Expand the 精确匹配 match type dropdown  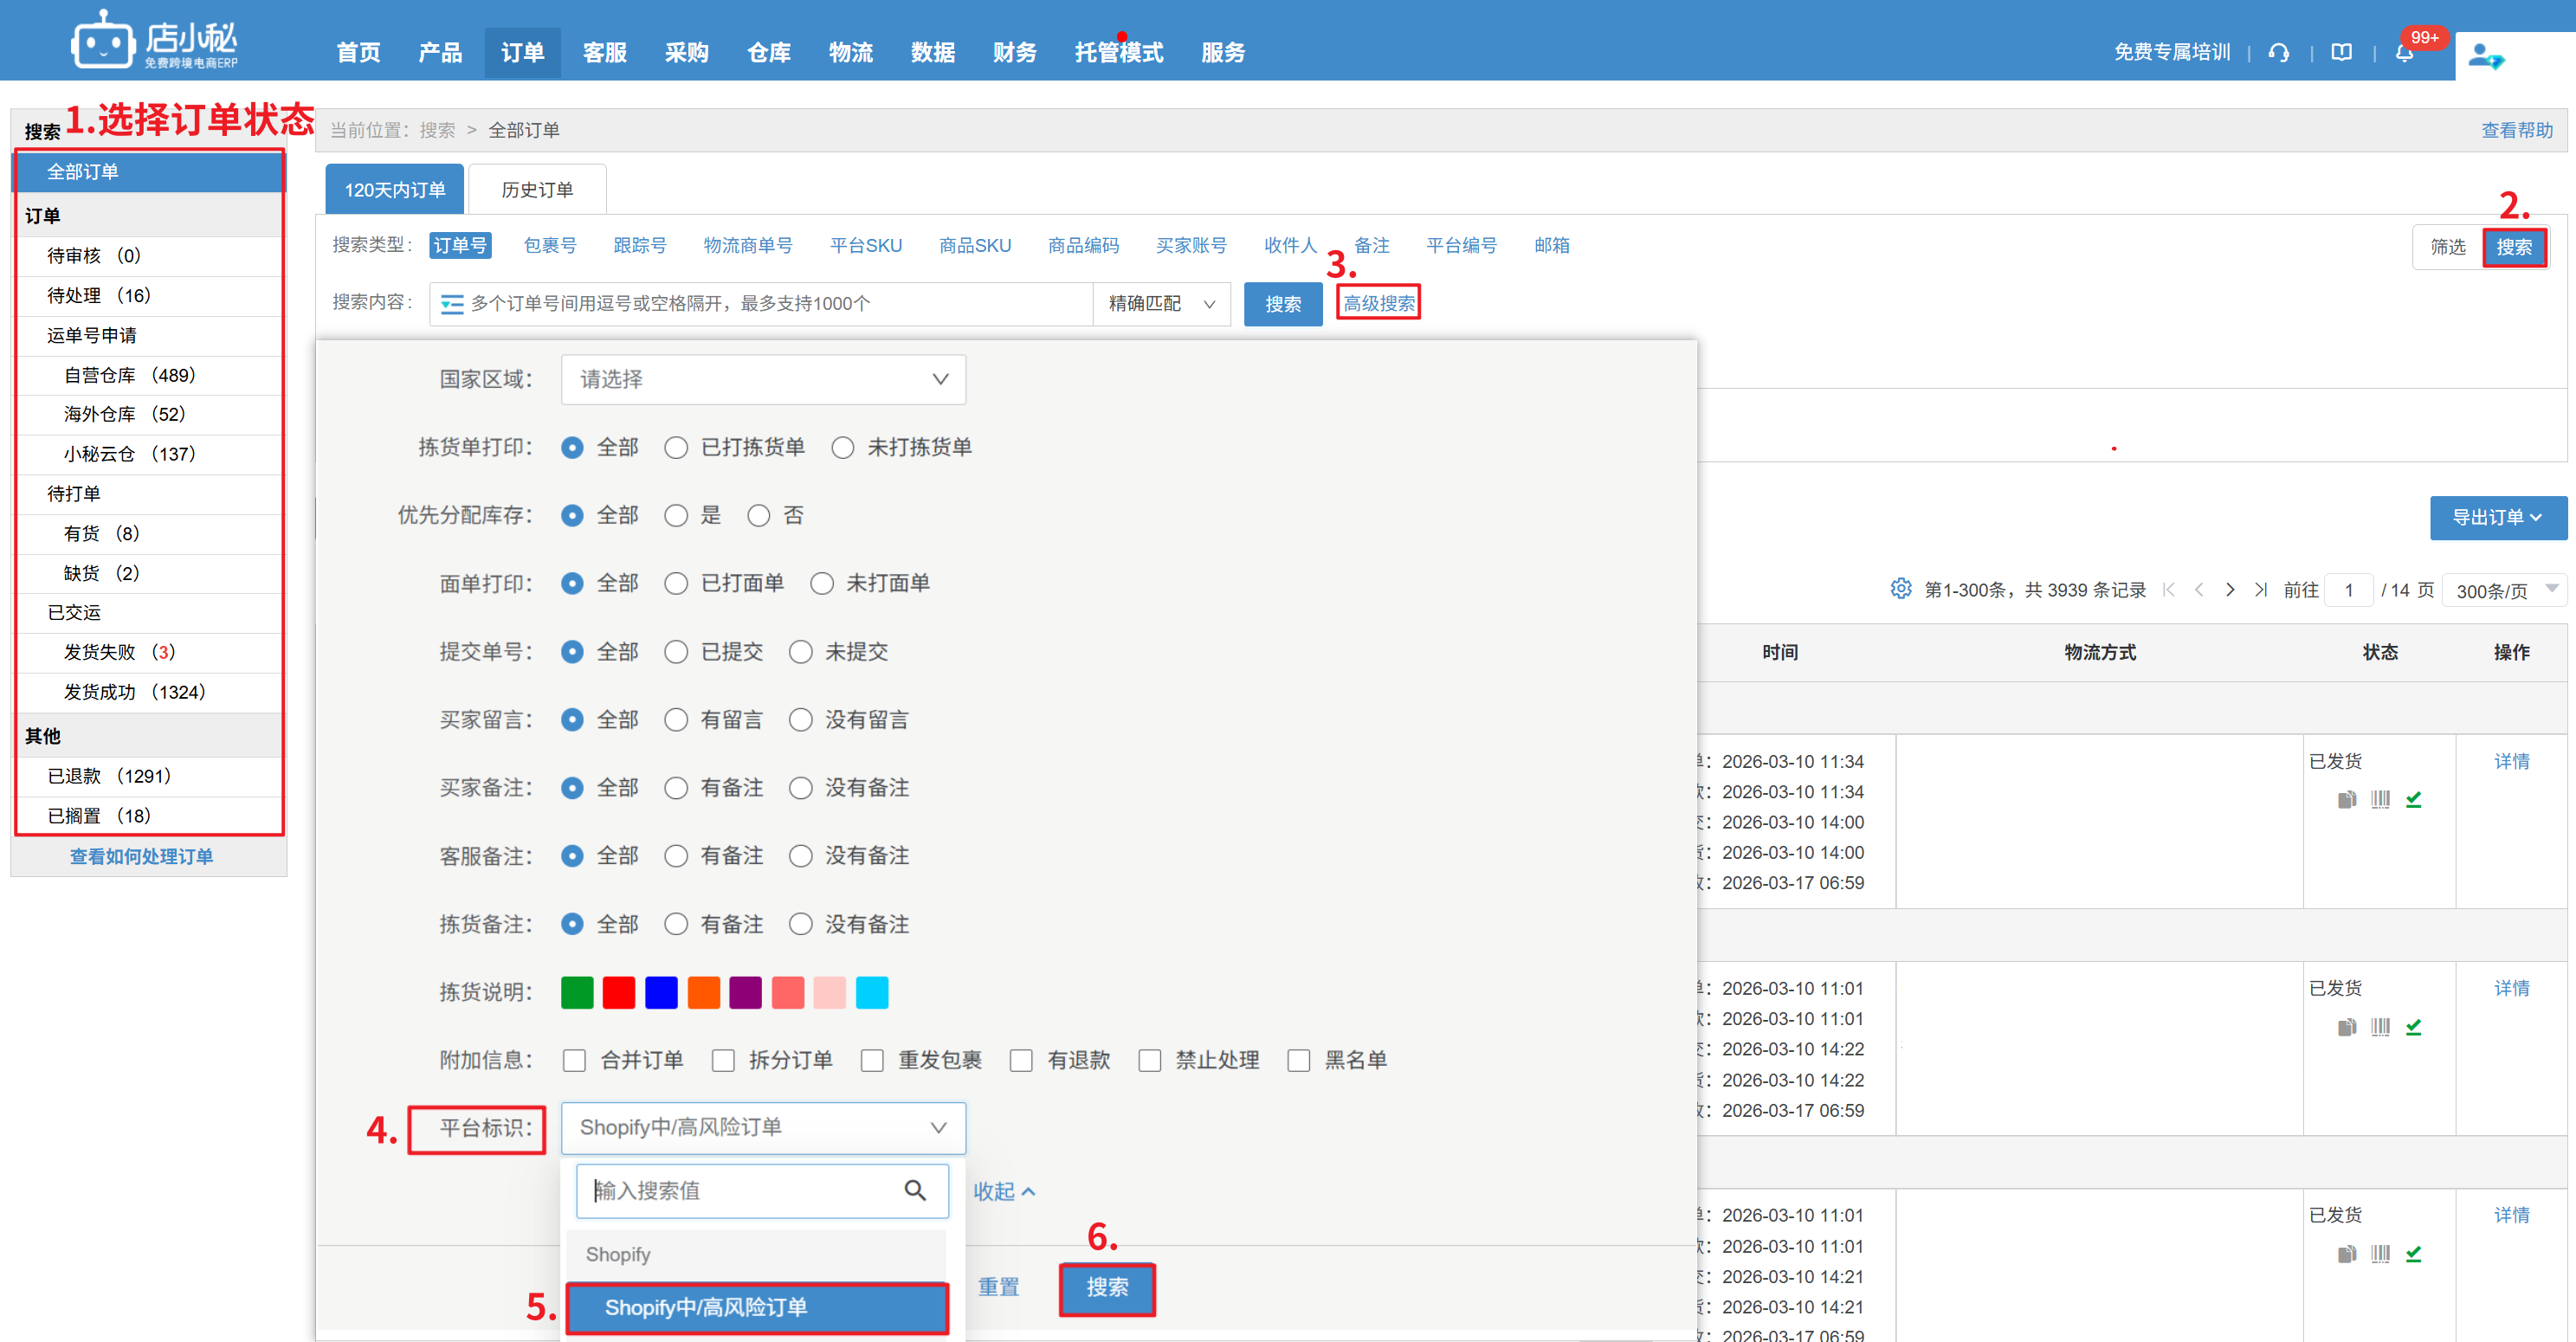1161,304
